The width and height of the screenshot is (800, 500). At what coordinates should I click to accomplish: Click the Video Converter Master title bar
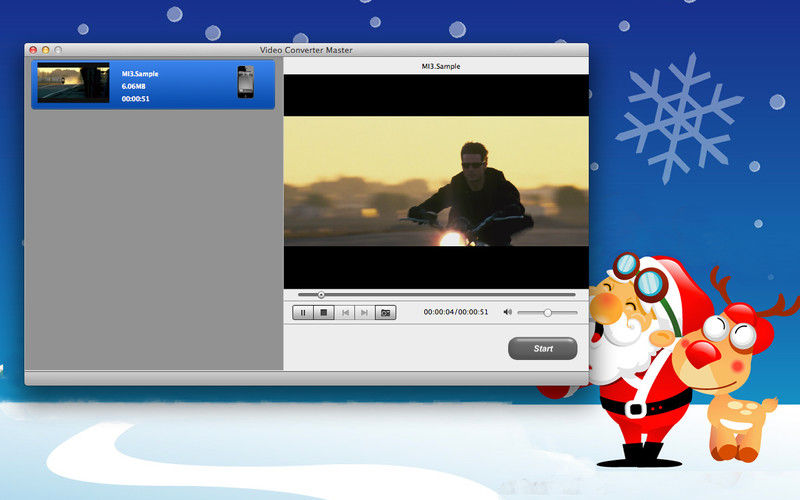(x=306, y=50)
